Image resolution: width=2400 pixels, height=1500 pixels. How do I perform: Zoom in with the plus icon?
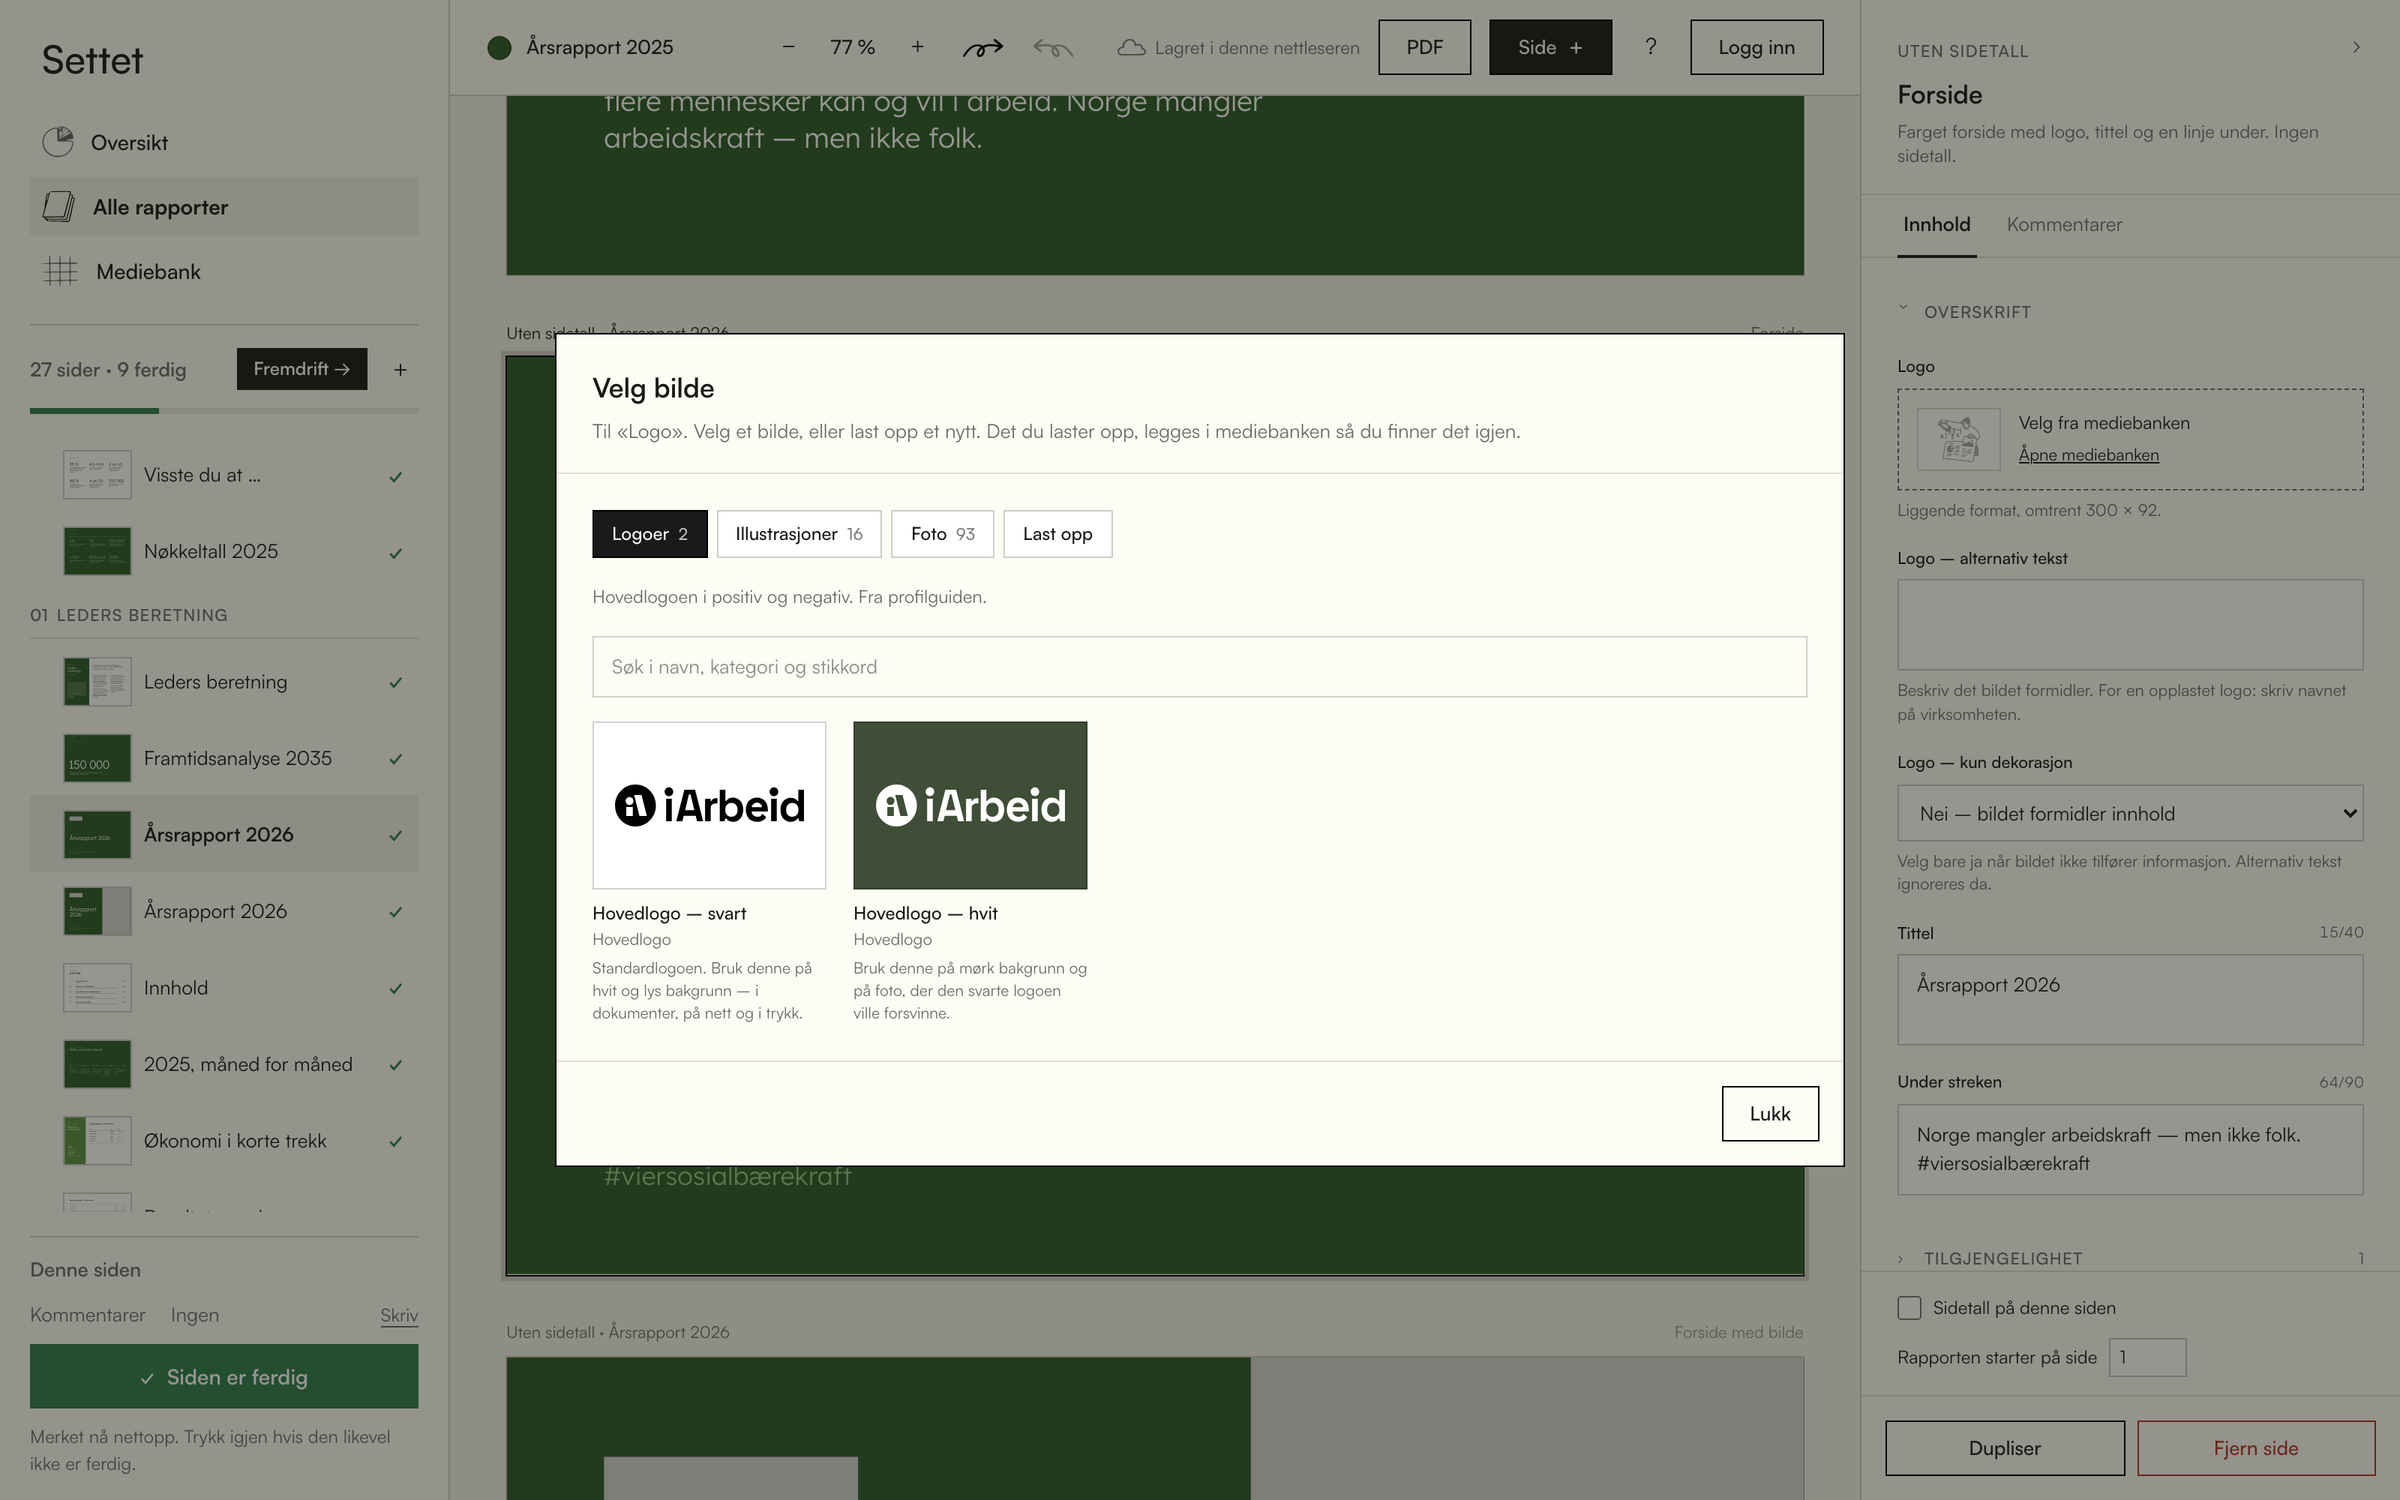pyautogui.click(x=917, y=47)
